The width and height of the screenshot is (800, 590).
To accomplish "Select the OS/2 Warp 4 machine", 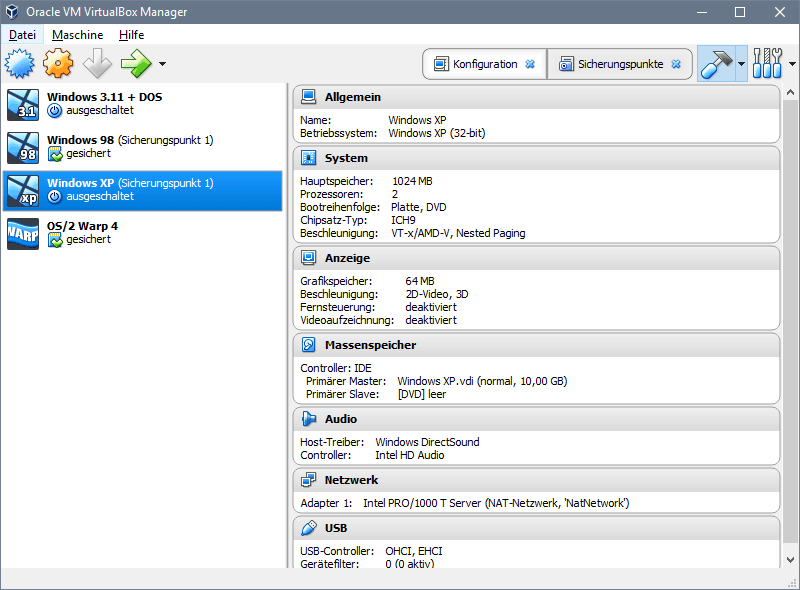I will [142, 233].
